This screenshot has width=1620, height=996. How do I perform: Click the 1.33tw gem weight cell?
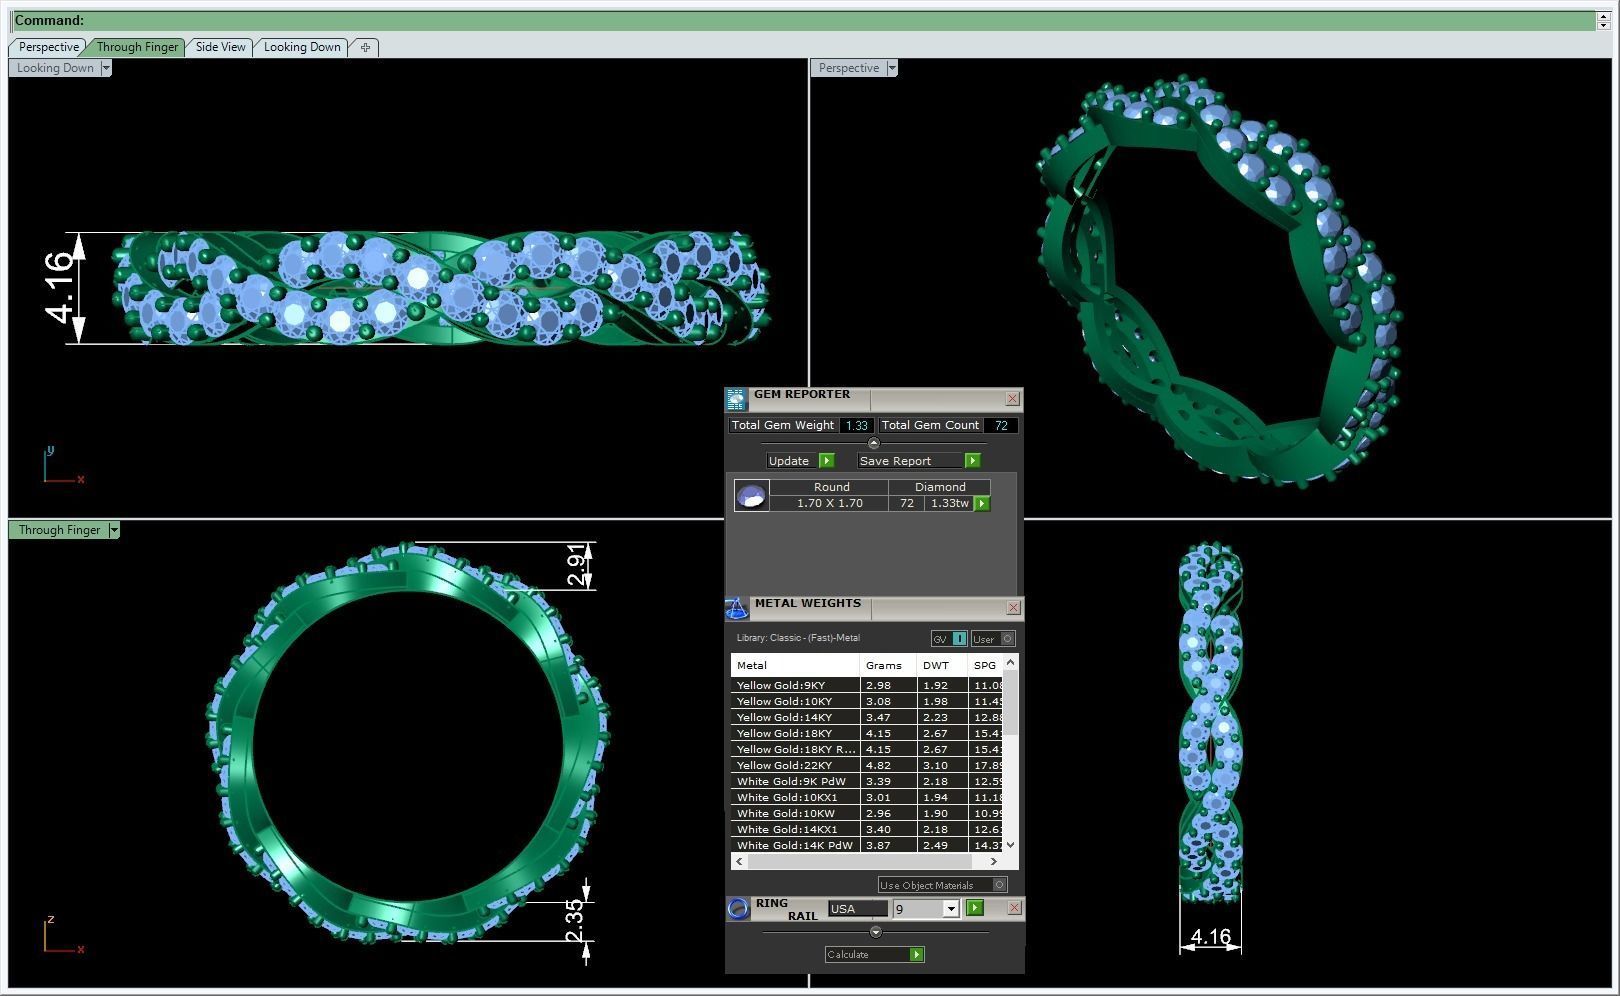point(949,503)
